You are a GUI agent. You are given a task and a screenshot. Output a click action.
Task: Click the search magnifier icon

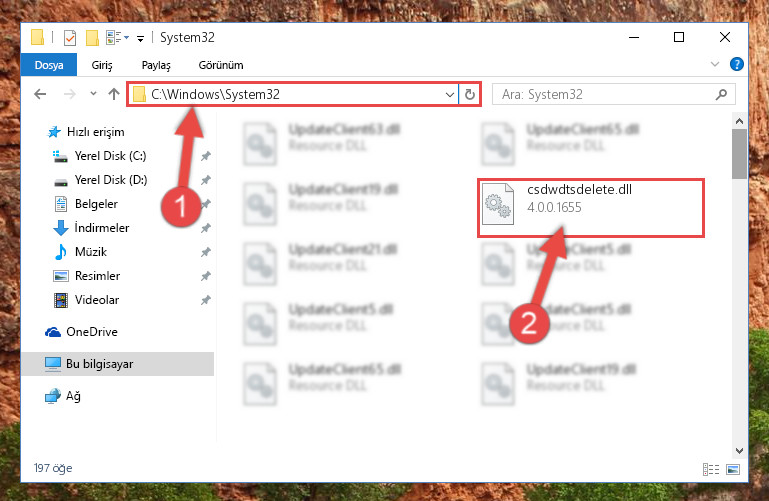pyautogui.click(x=721, y=94)
